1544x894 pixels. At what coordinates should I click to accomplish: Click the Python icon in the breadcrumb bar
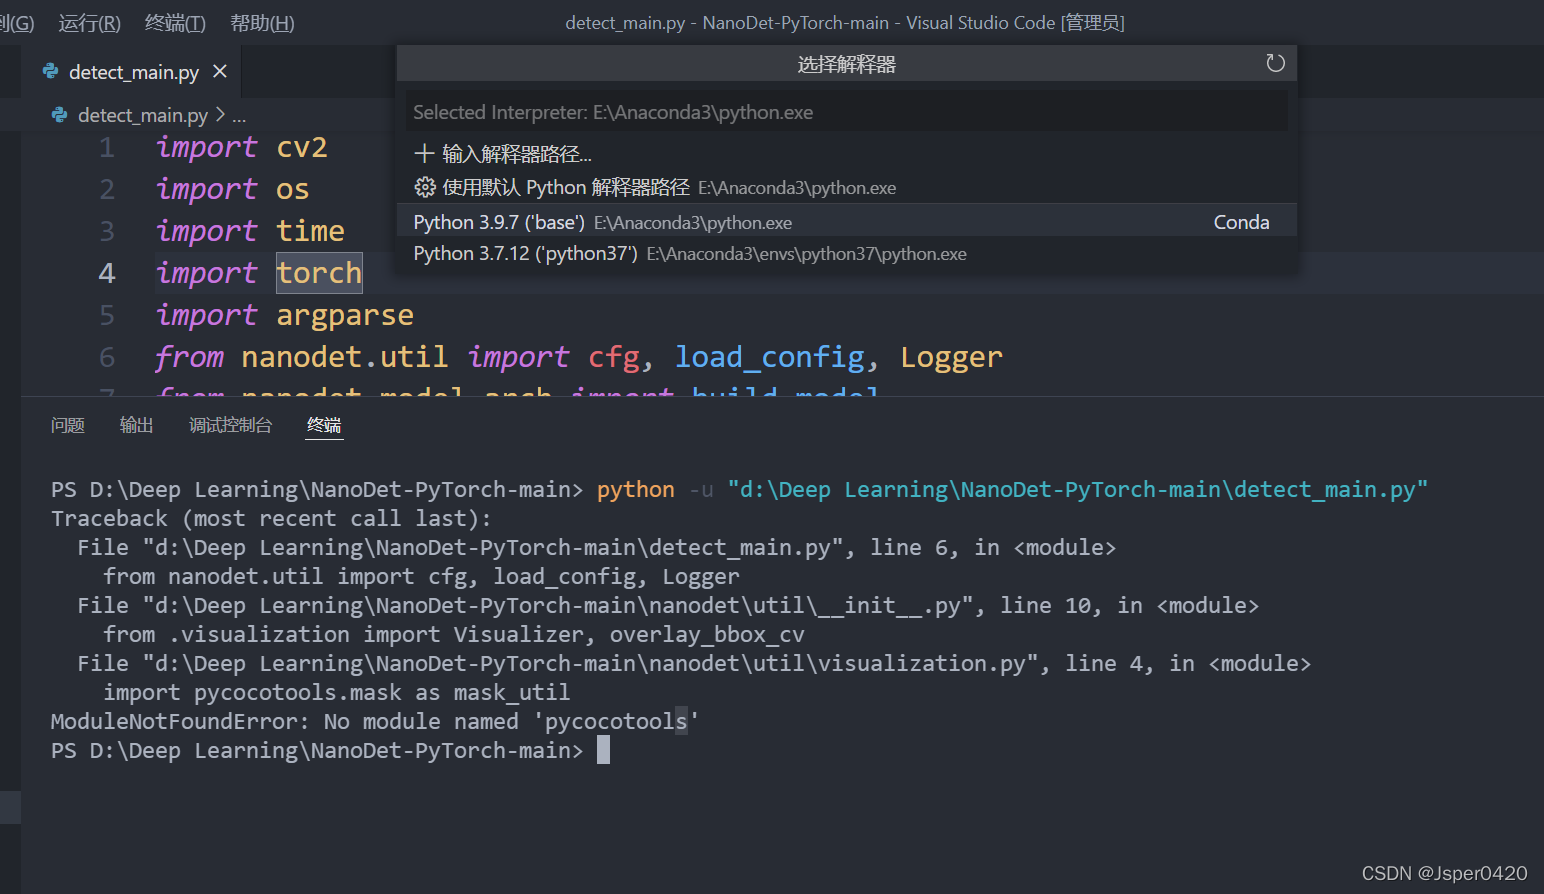(60, 115)
